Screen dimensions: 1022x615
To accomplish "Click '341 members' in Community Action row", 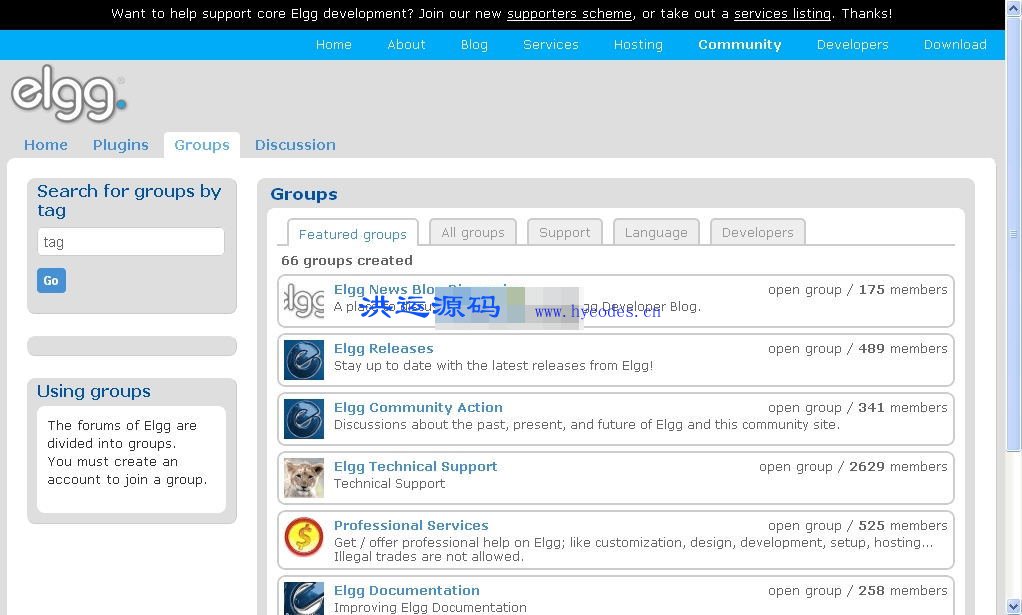I will coord(903,407).
